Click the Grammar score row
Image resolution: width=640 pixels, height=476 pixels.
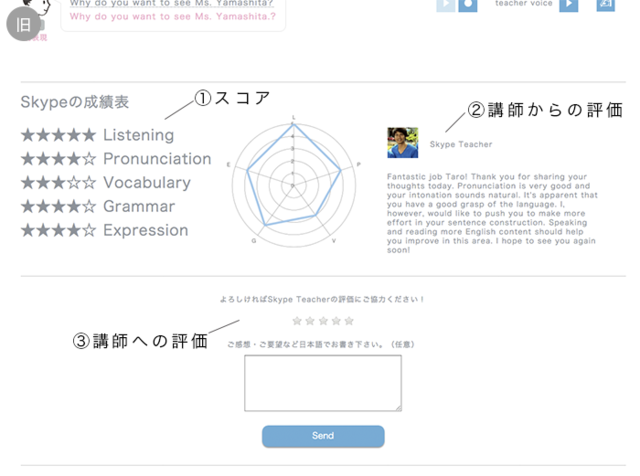pos(97,207)
